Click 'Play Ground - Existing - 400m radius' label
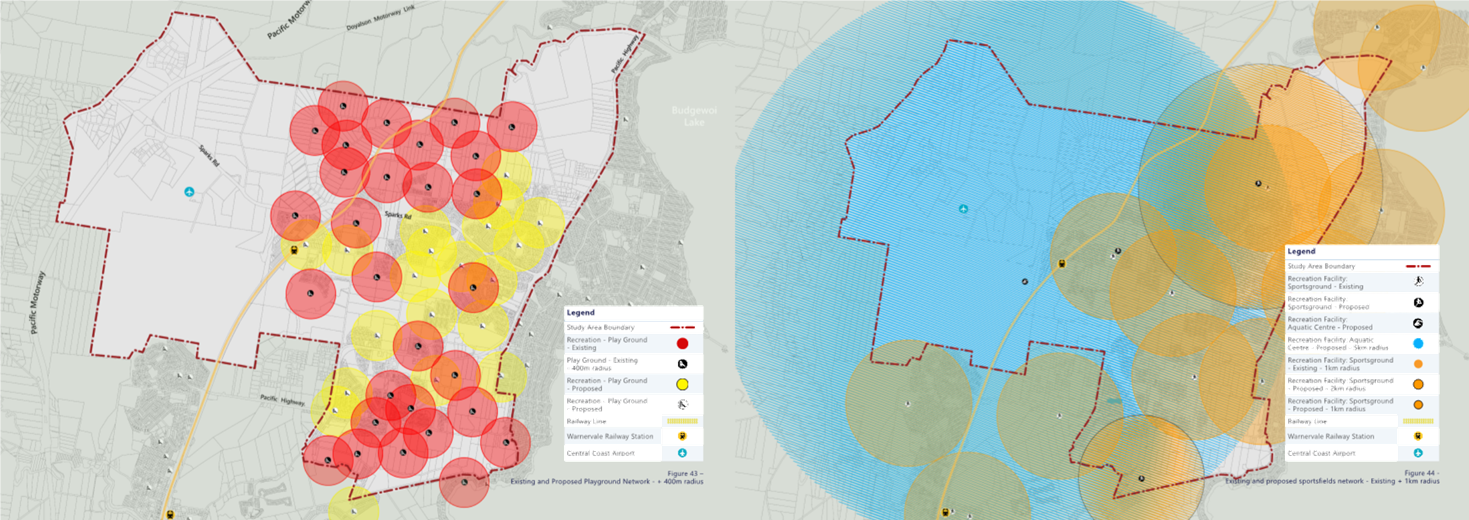This screenshot has width=1469, height=520. (603, 364)
